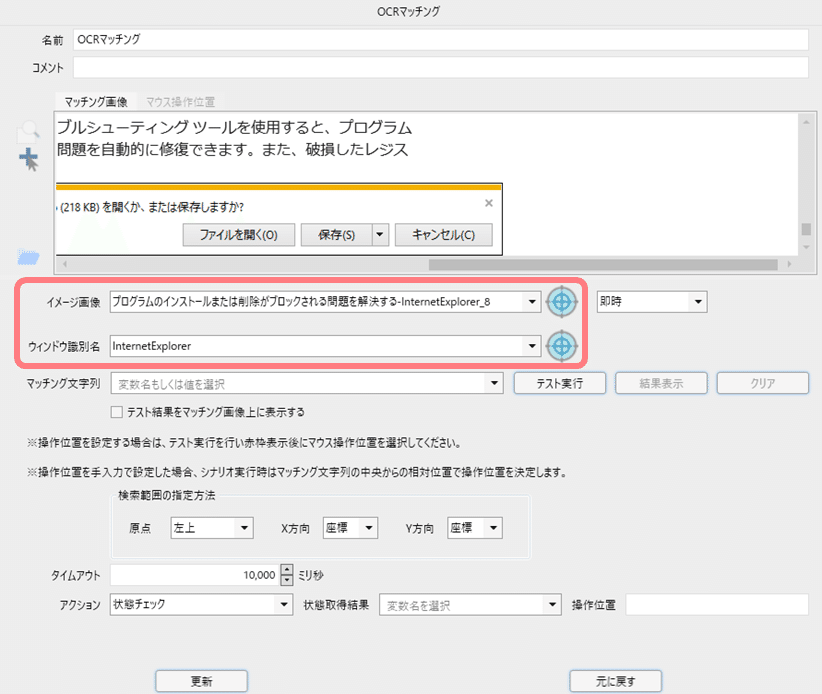The image size is (822, 694).
Task: Focus the コメント input field
Action: [x=440, y=68]
